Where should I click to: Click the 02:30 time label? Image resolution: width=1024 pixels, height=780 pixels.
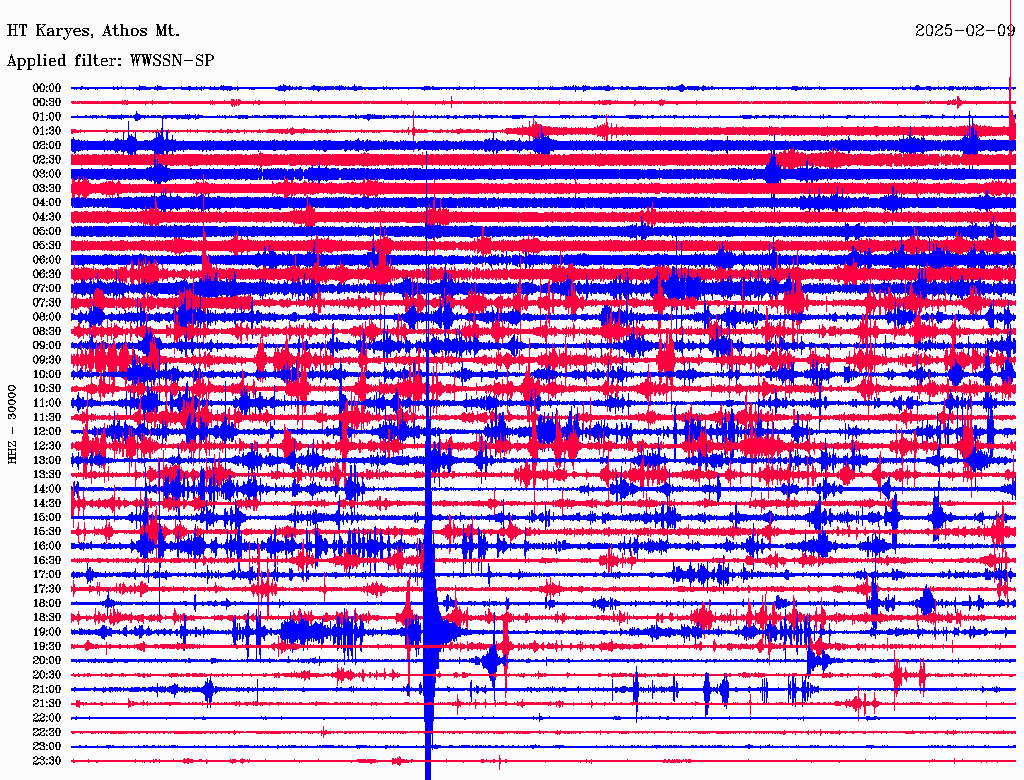(x=47, y=159)
